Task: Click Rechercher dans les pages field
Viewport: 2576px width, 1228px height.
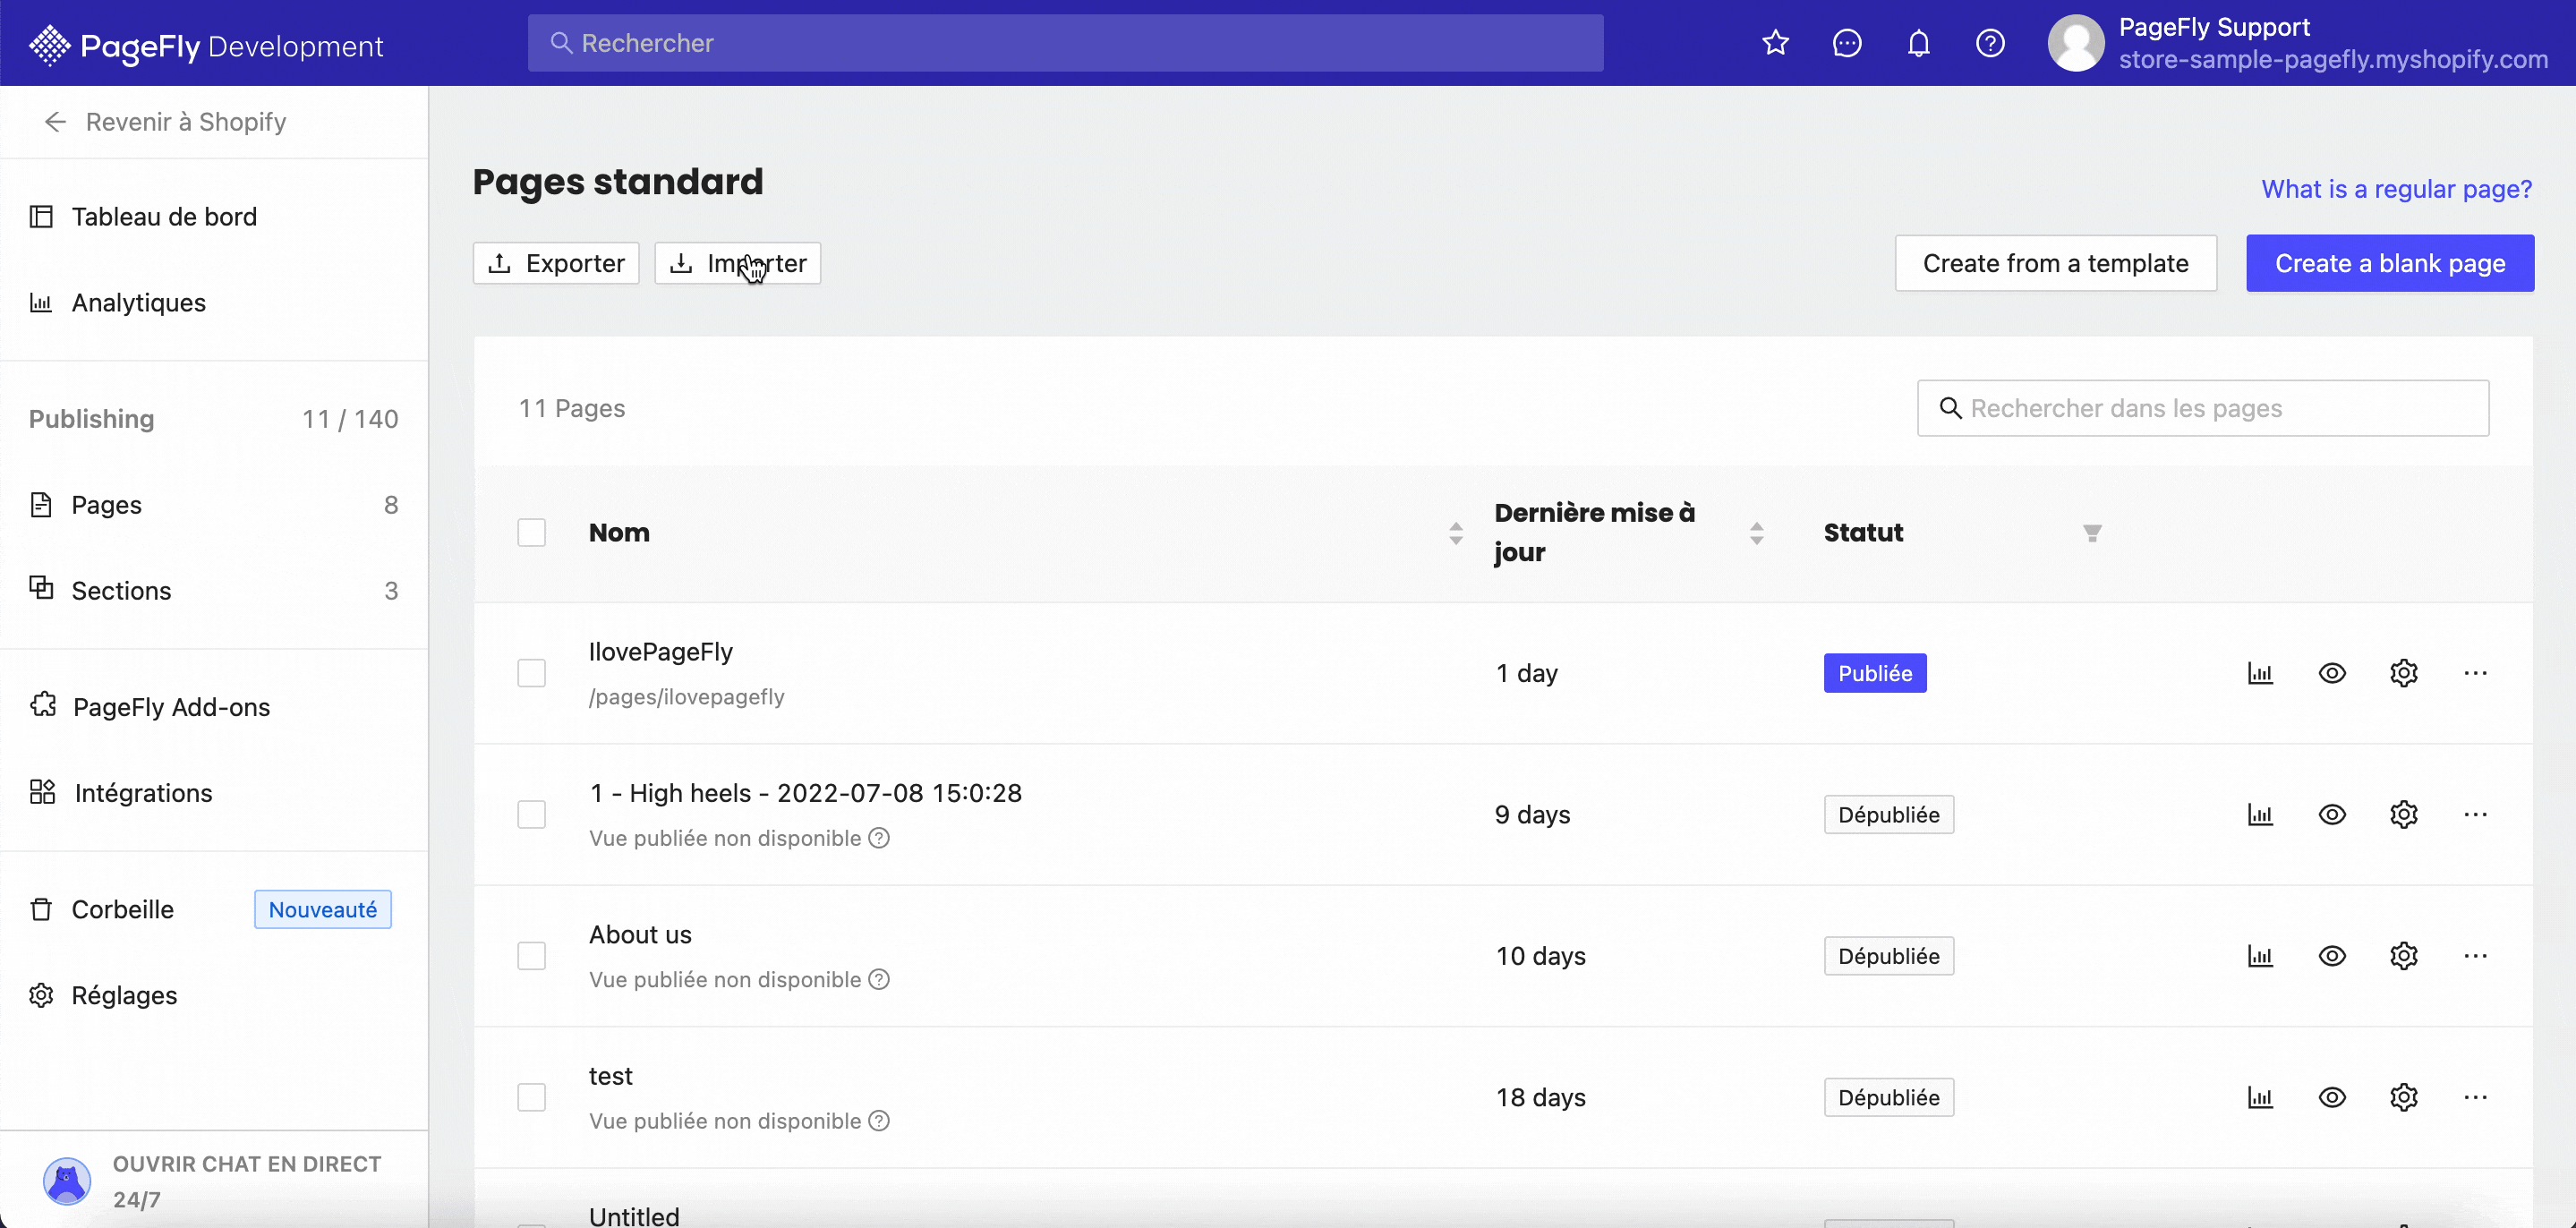Action: [x=2203, y=408]
